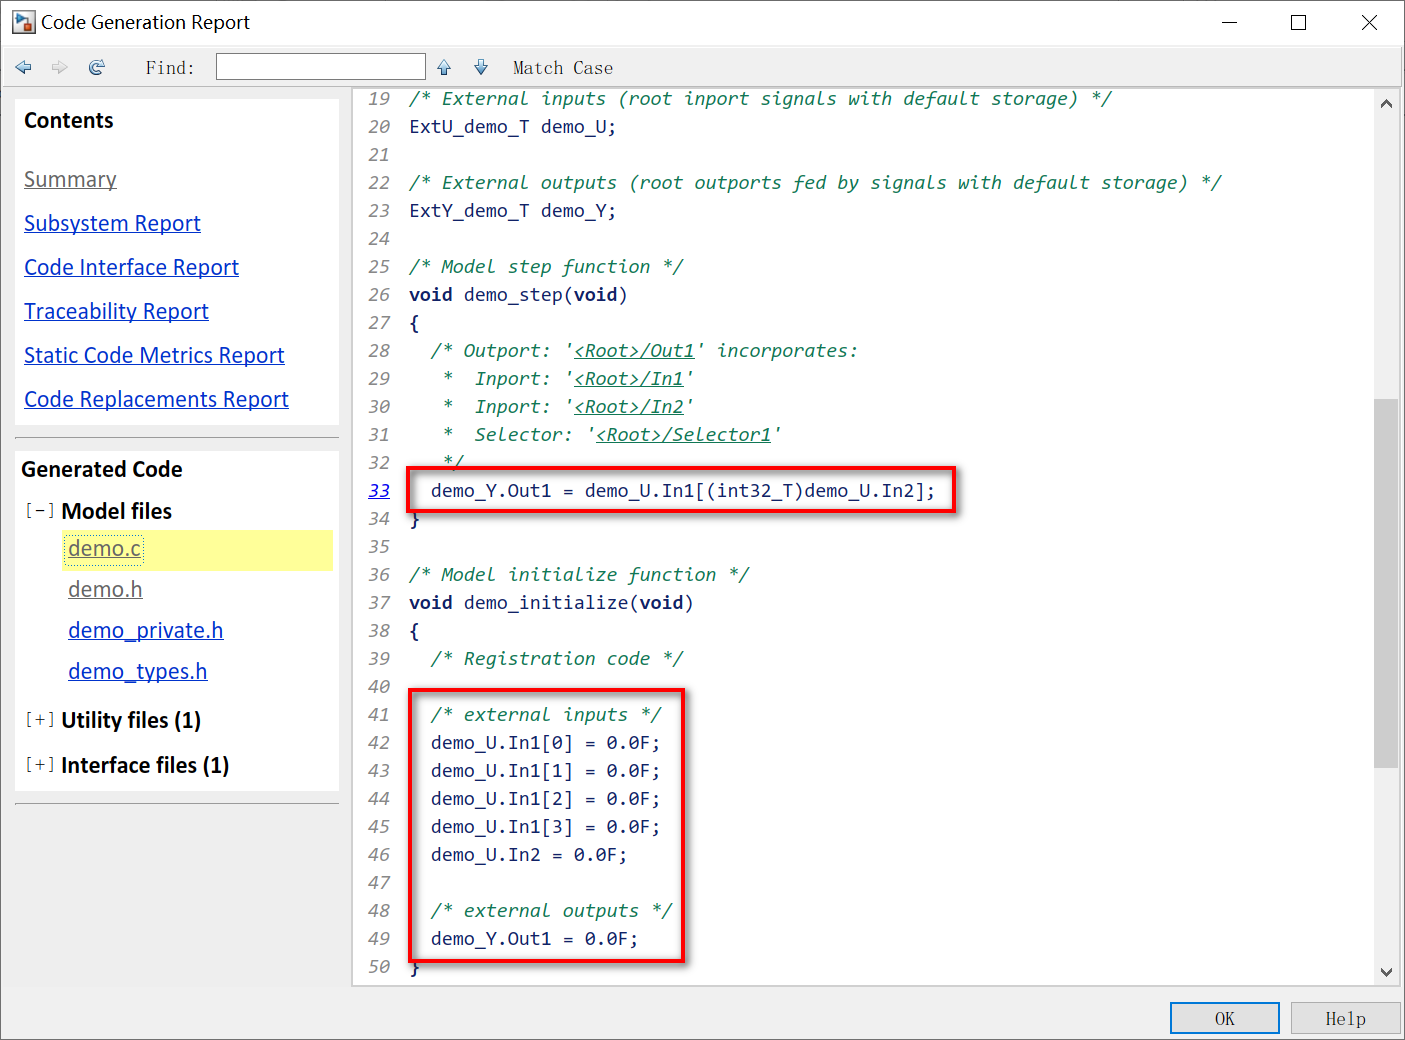Navigate back with the left arrow icon
Image resolution: width=1405 pixels, height=1040 pixels.
click(23, 66)
